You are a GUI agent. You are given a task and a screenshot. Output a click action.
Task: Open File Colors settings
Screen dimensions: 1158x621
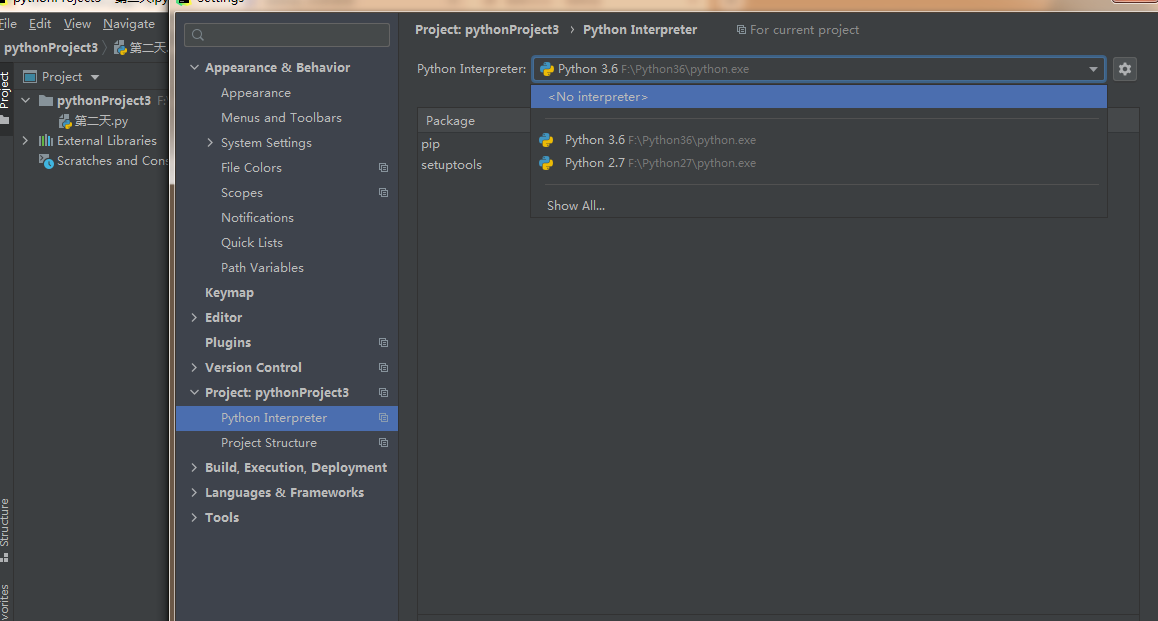point(251,168)
